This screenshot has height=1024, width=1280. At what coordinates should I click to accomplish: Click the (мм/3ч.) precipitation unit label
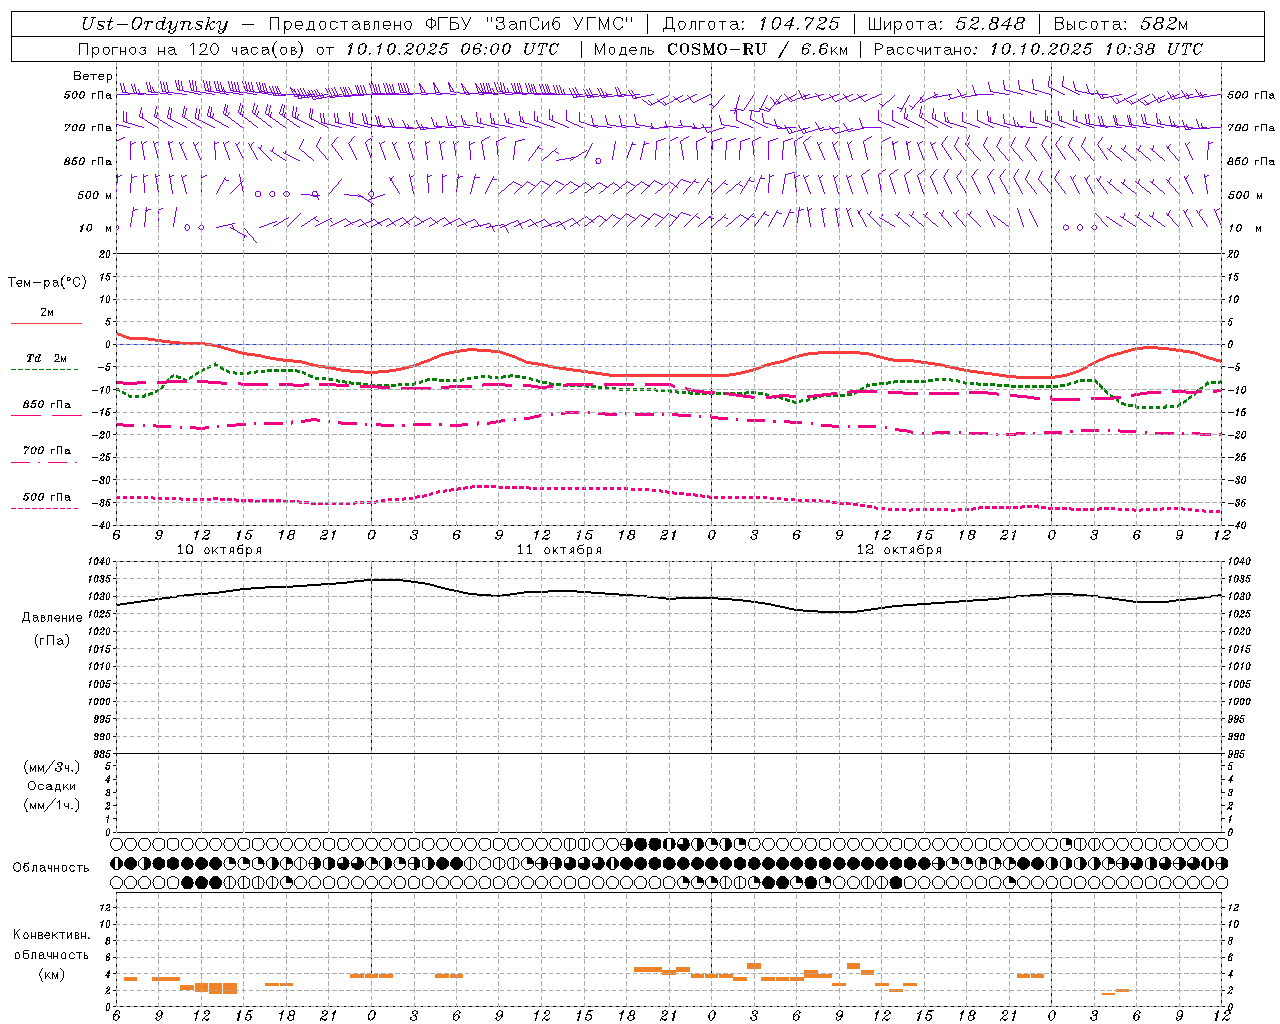52,767
